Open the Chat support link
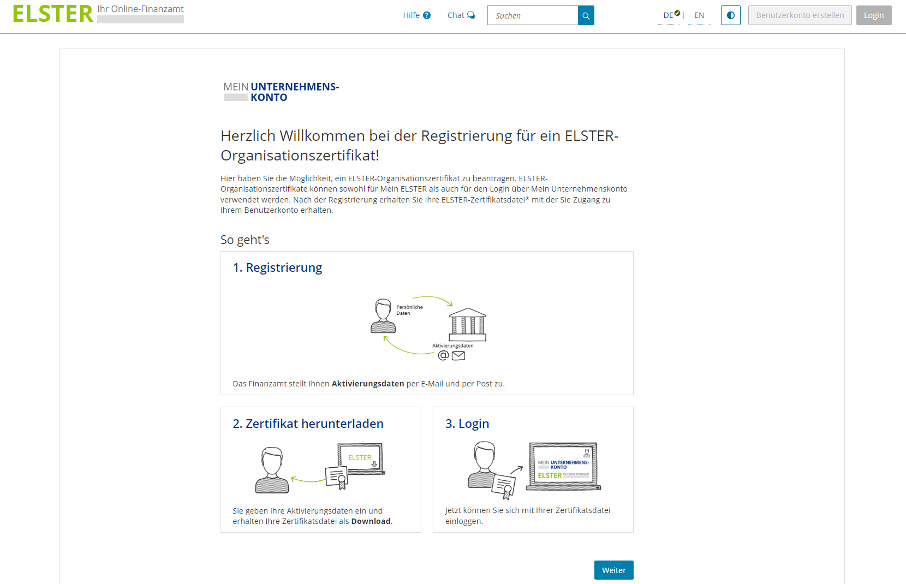Screen dimensions: 906x584 pyautogui.click(x=461, y=16)
